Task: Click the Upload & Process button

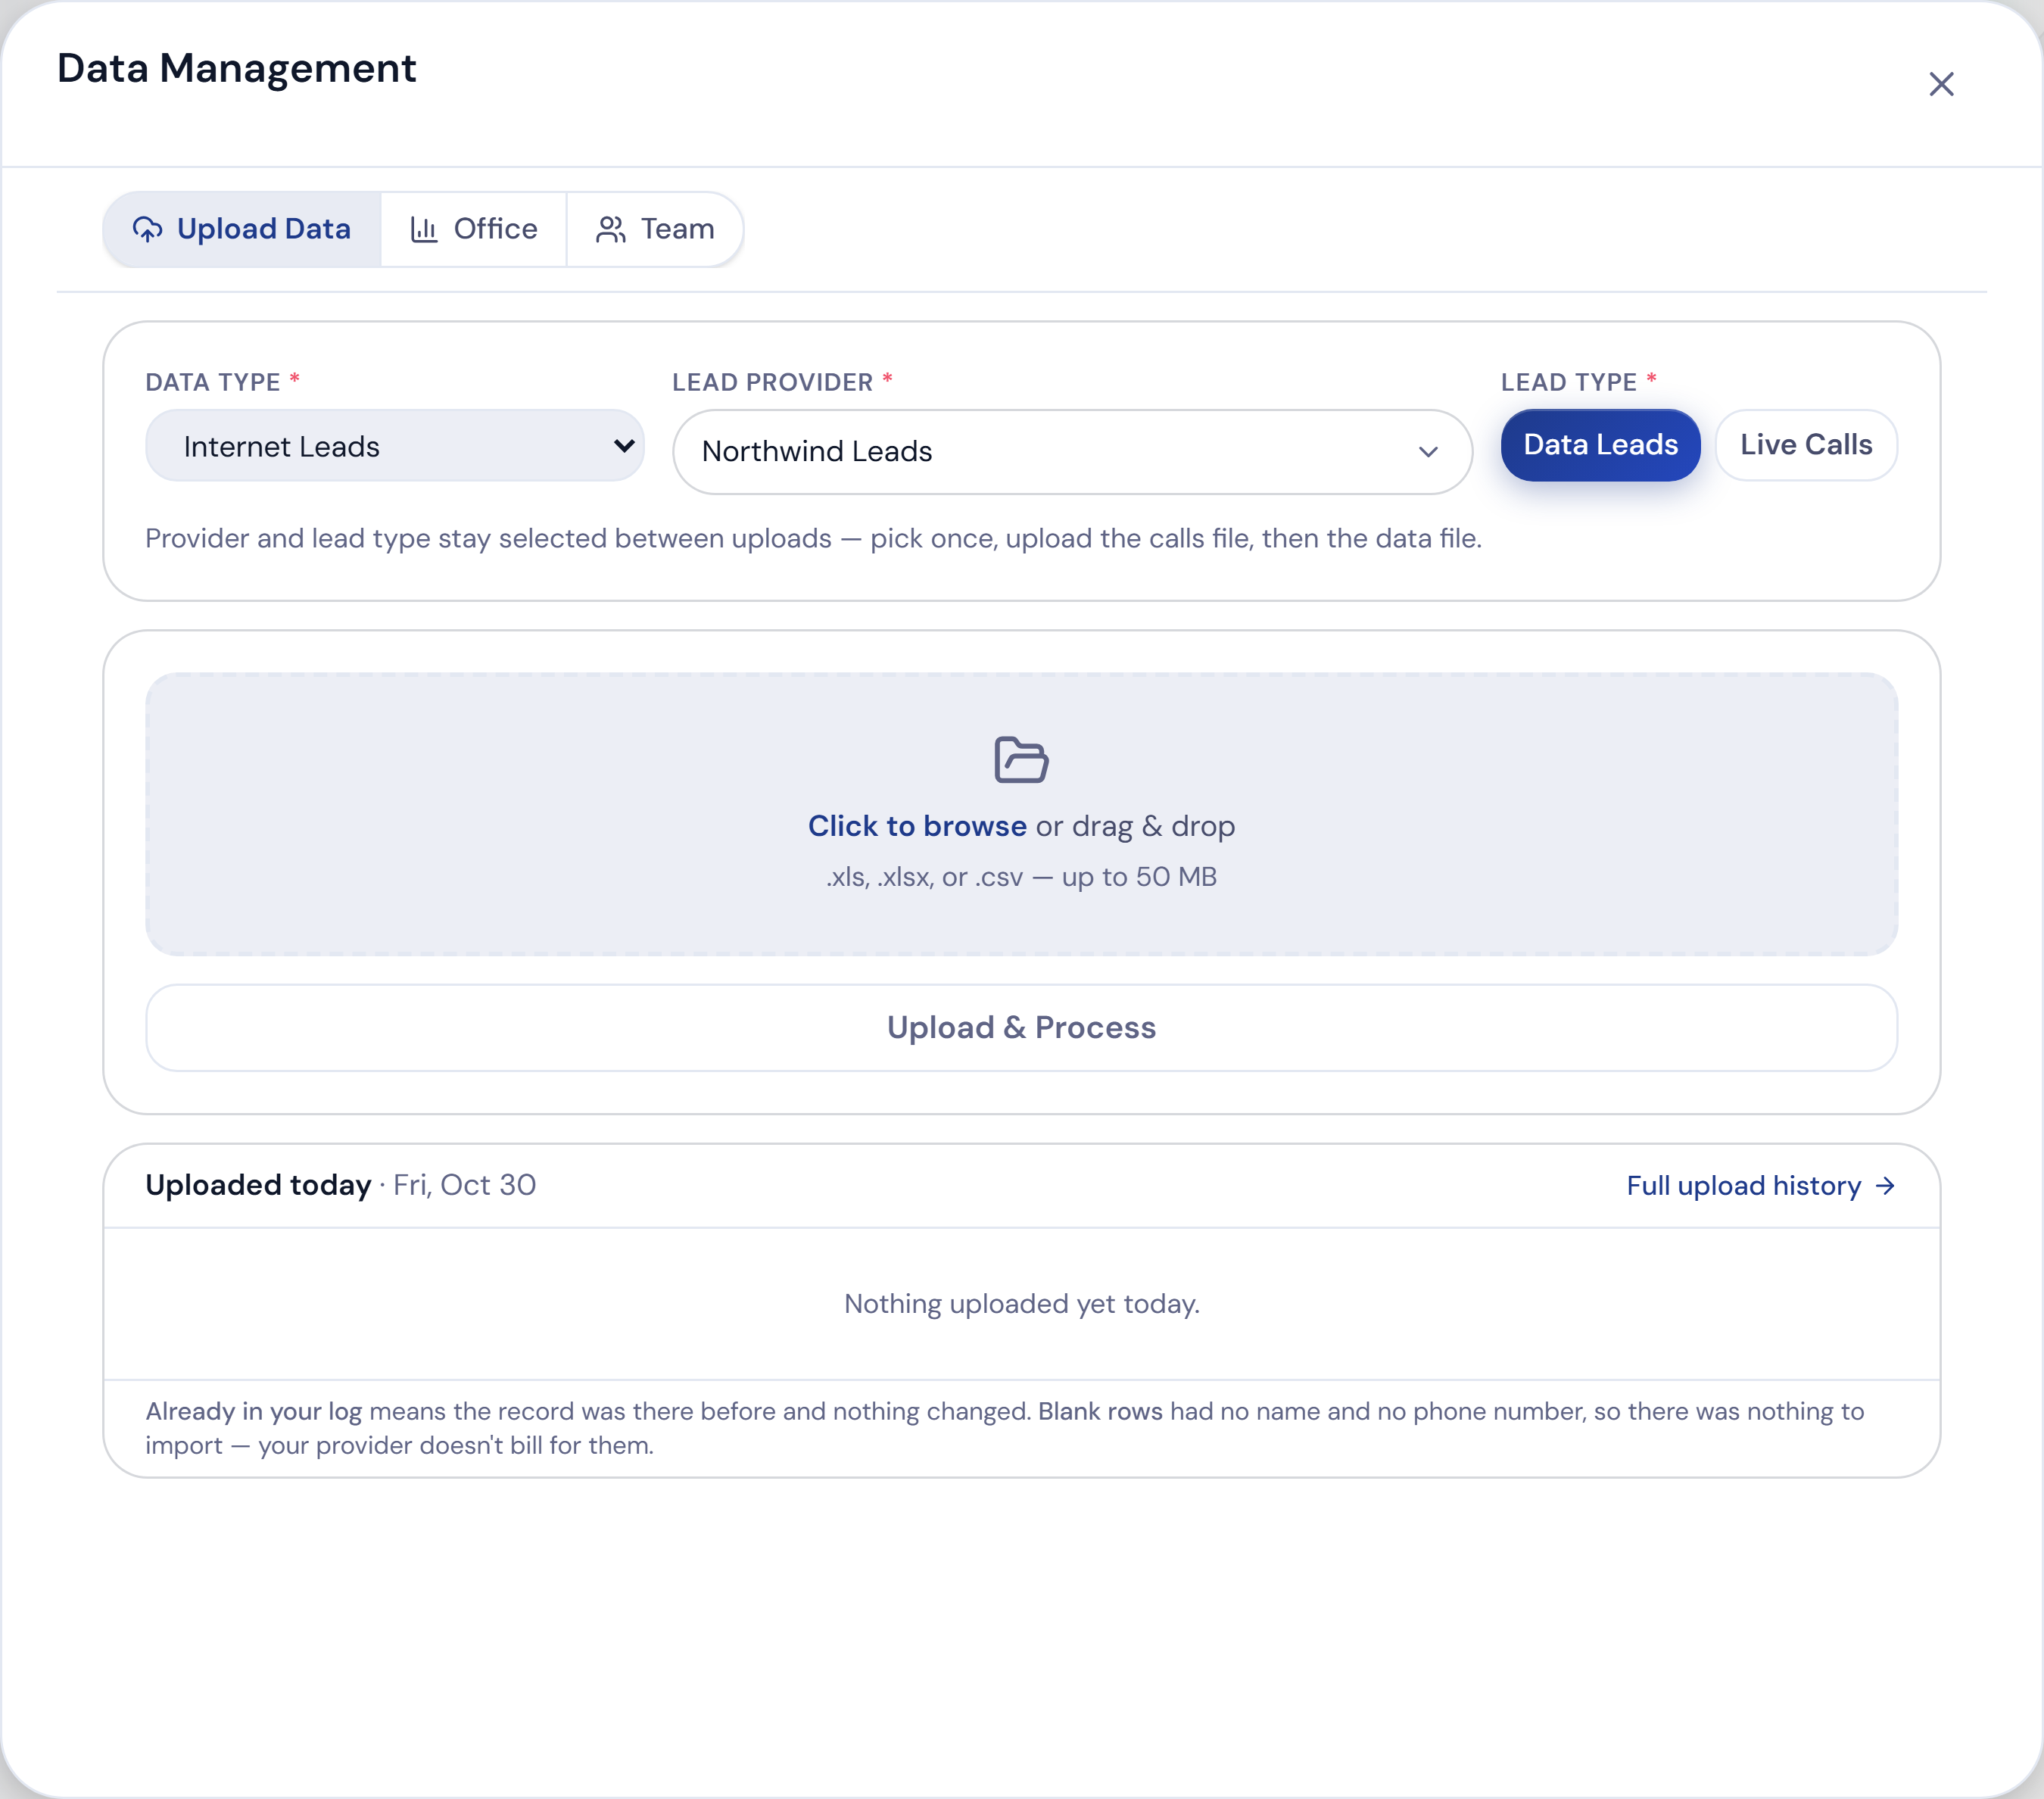Action: pyautogui.click(x=1021, y=1028)
